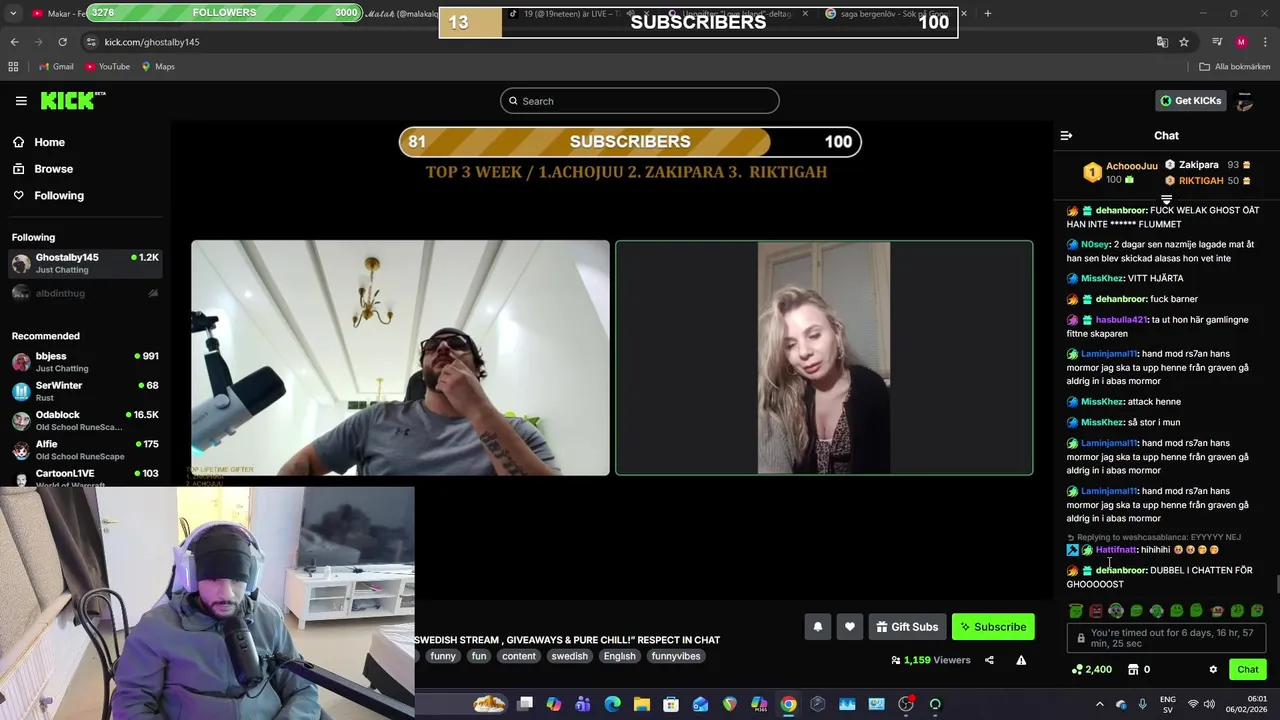Open Microsoft Edge from the taskbar
Screen dimensions: 1280x720
coord(612,704)
